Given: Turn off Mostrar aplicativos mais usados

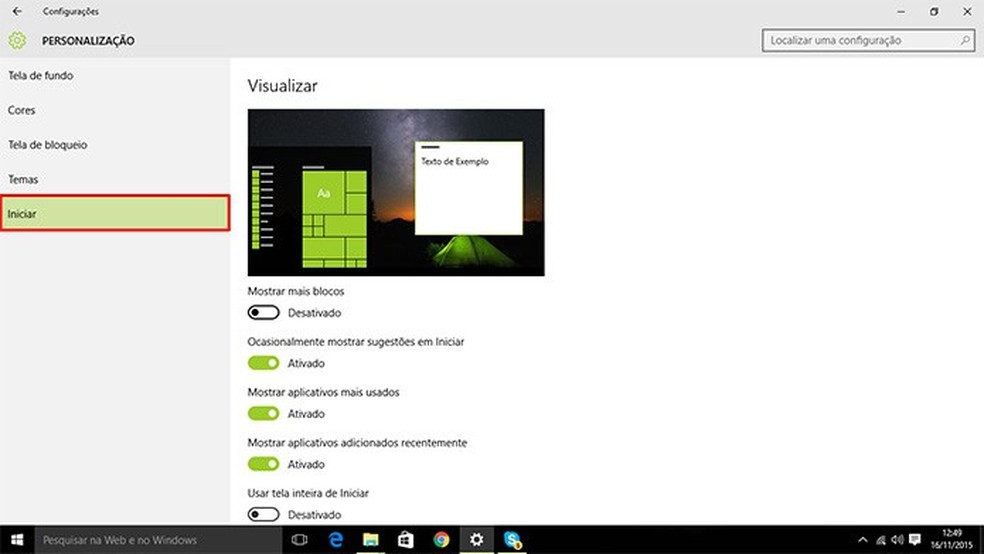Looking at the screenshot, I should tap(264, 413).
